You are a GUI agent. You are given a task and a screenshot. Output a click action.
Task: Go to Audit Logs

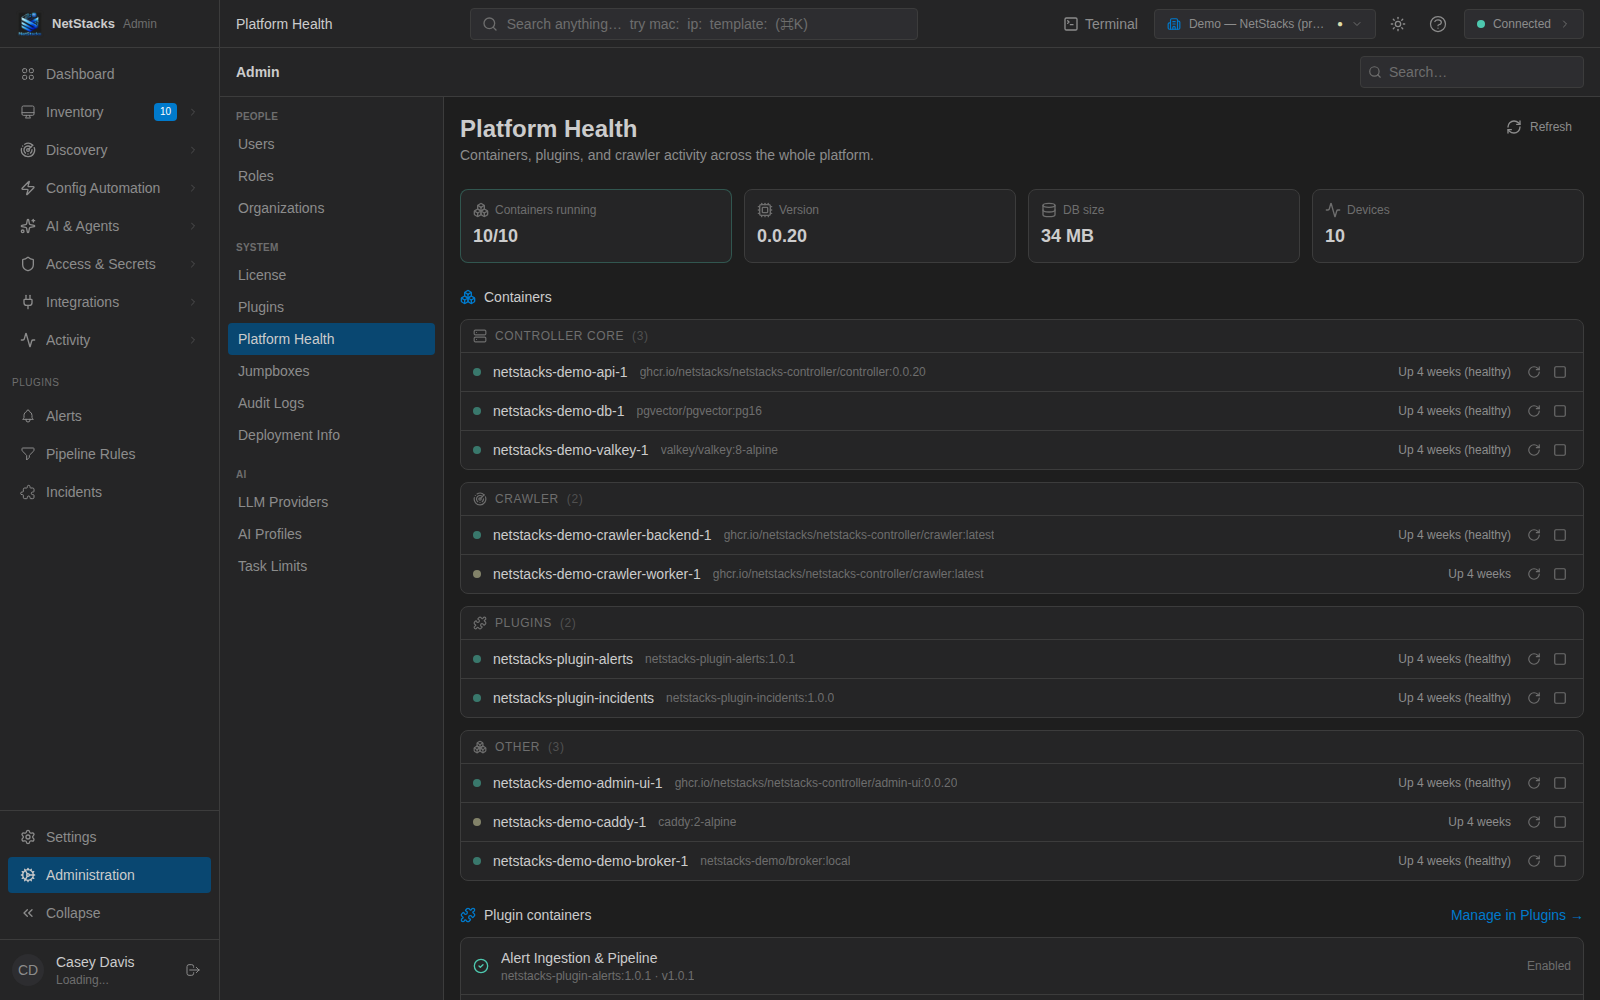pos(331,403)
